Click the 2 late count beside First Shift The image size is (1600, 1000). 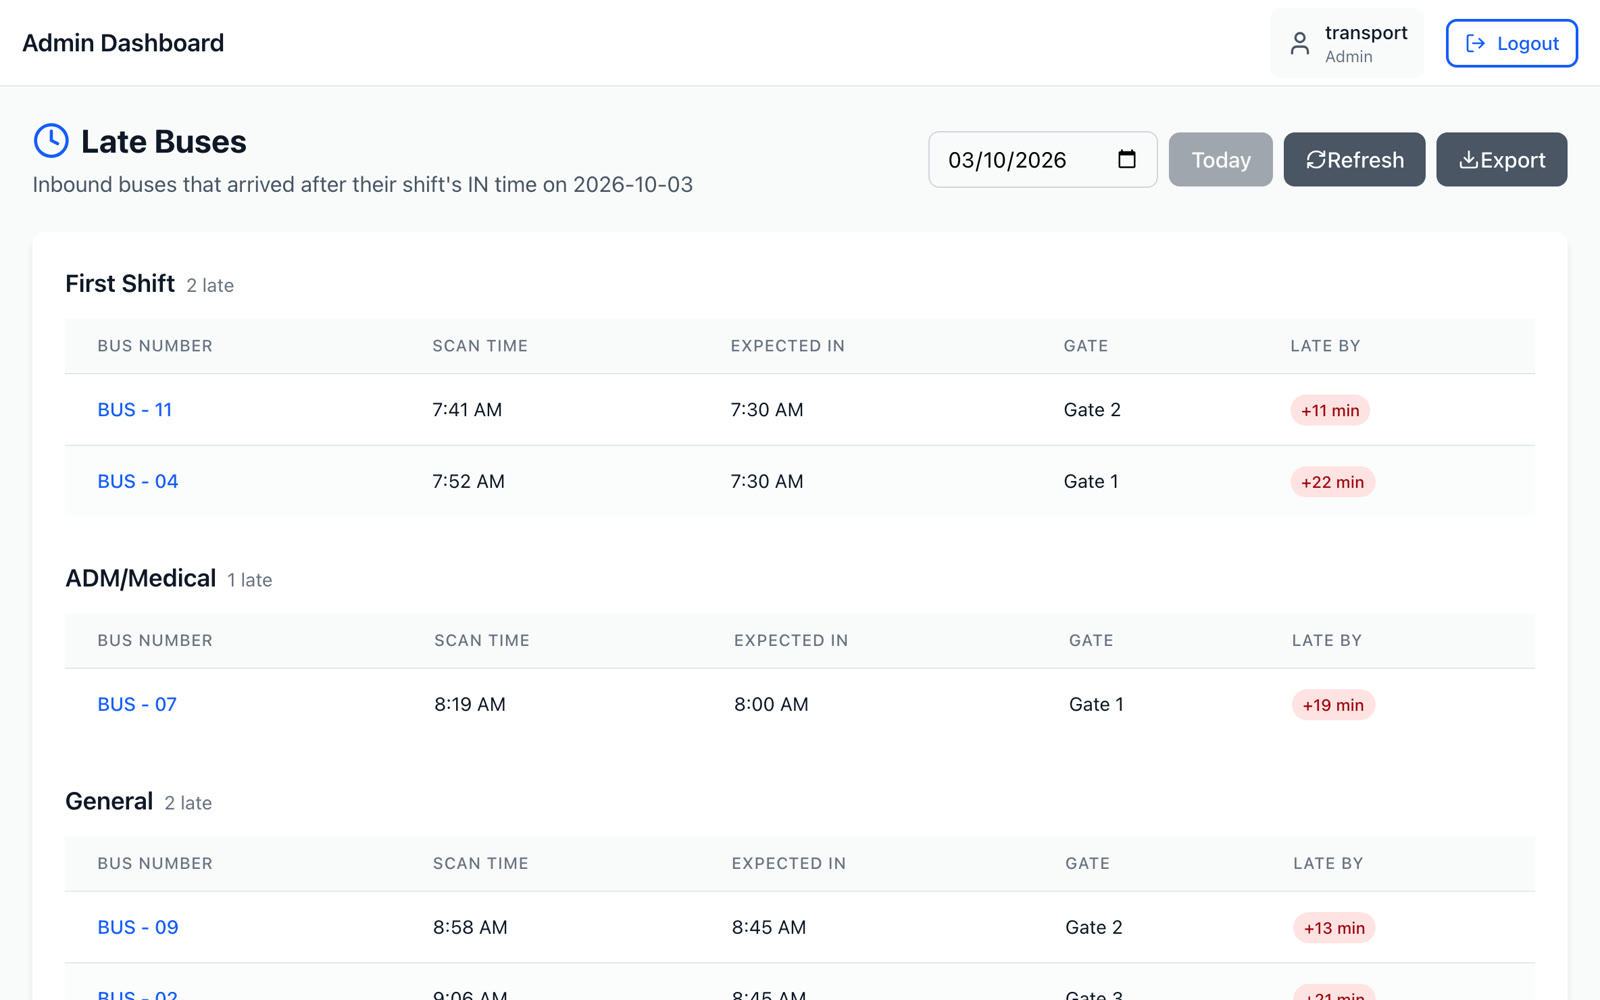click(x=210, y=286)
